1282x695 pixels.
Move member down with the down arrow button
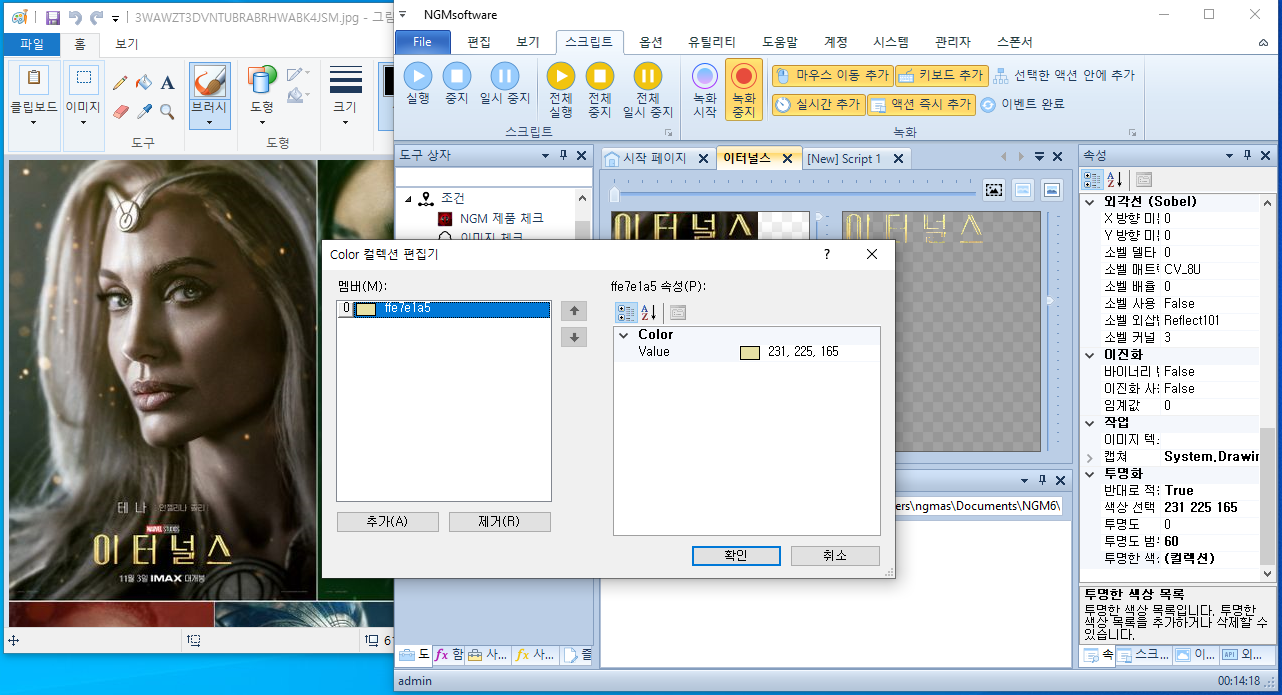click(574, 338)
